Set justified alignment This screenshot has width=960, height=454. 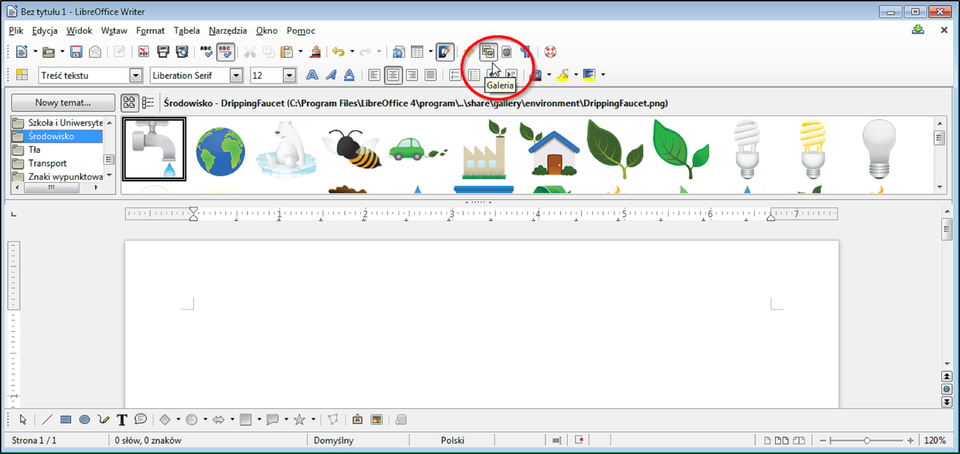431,75
